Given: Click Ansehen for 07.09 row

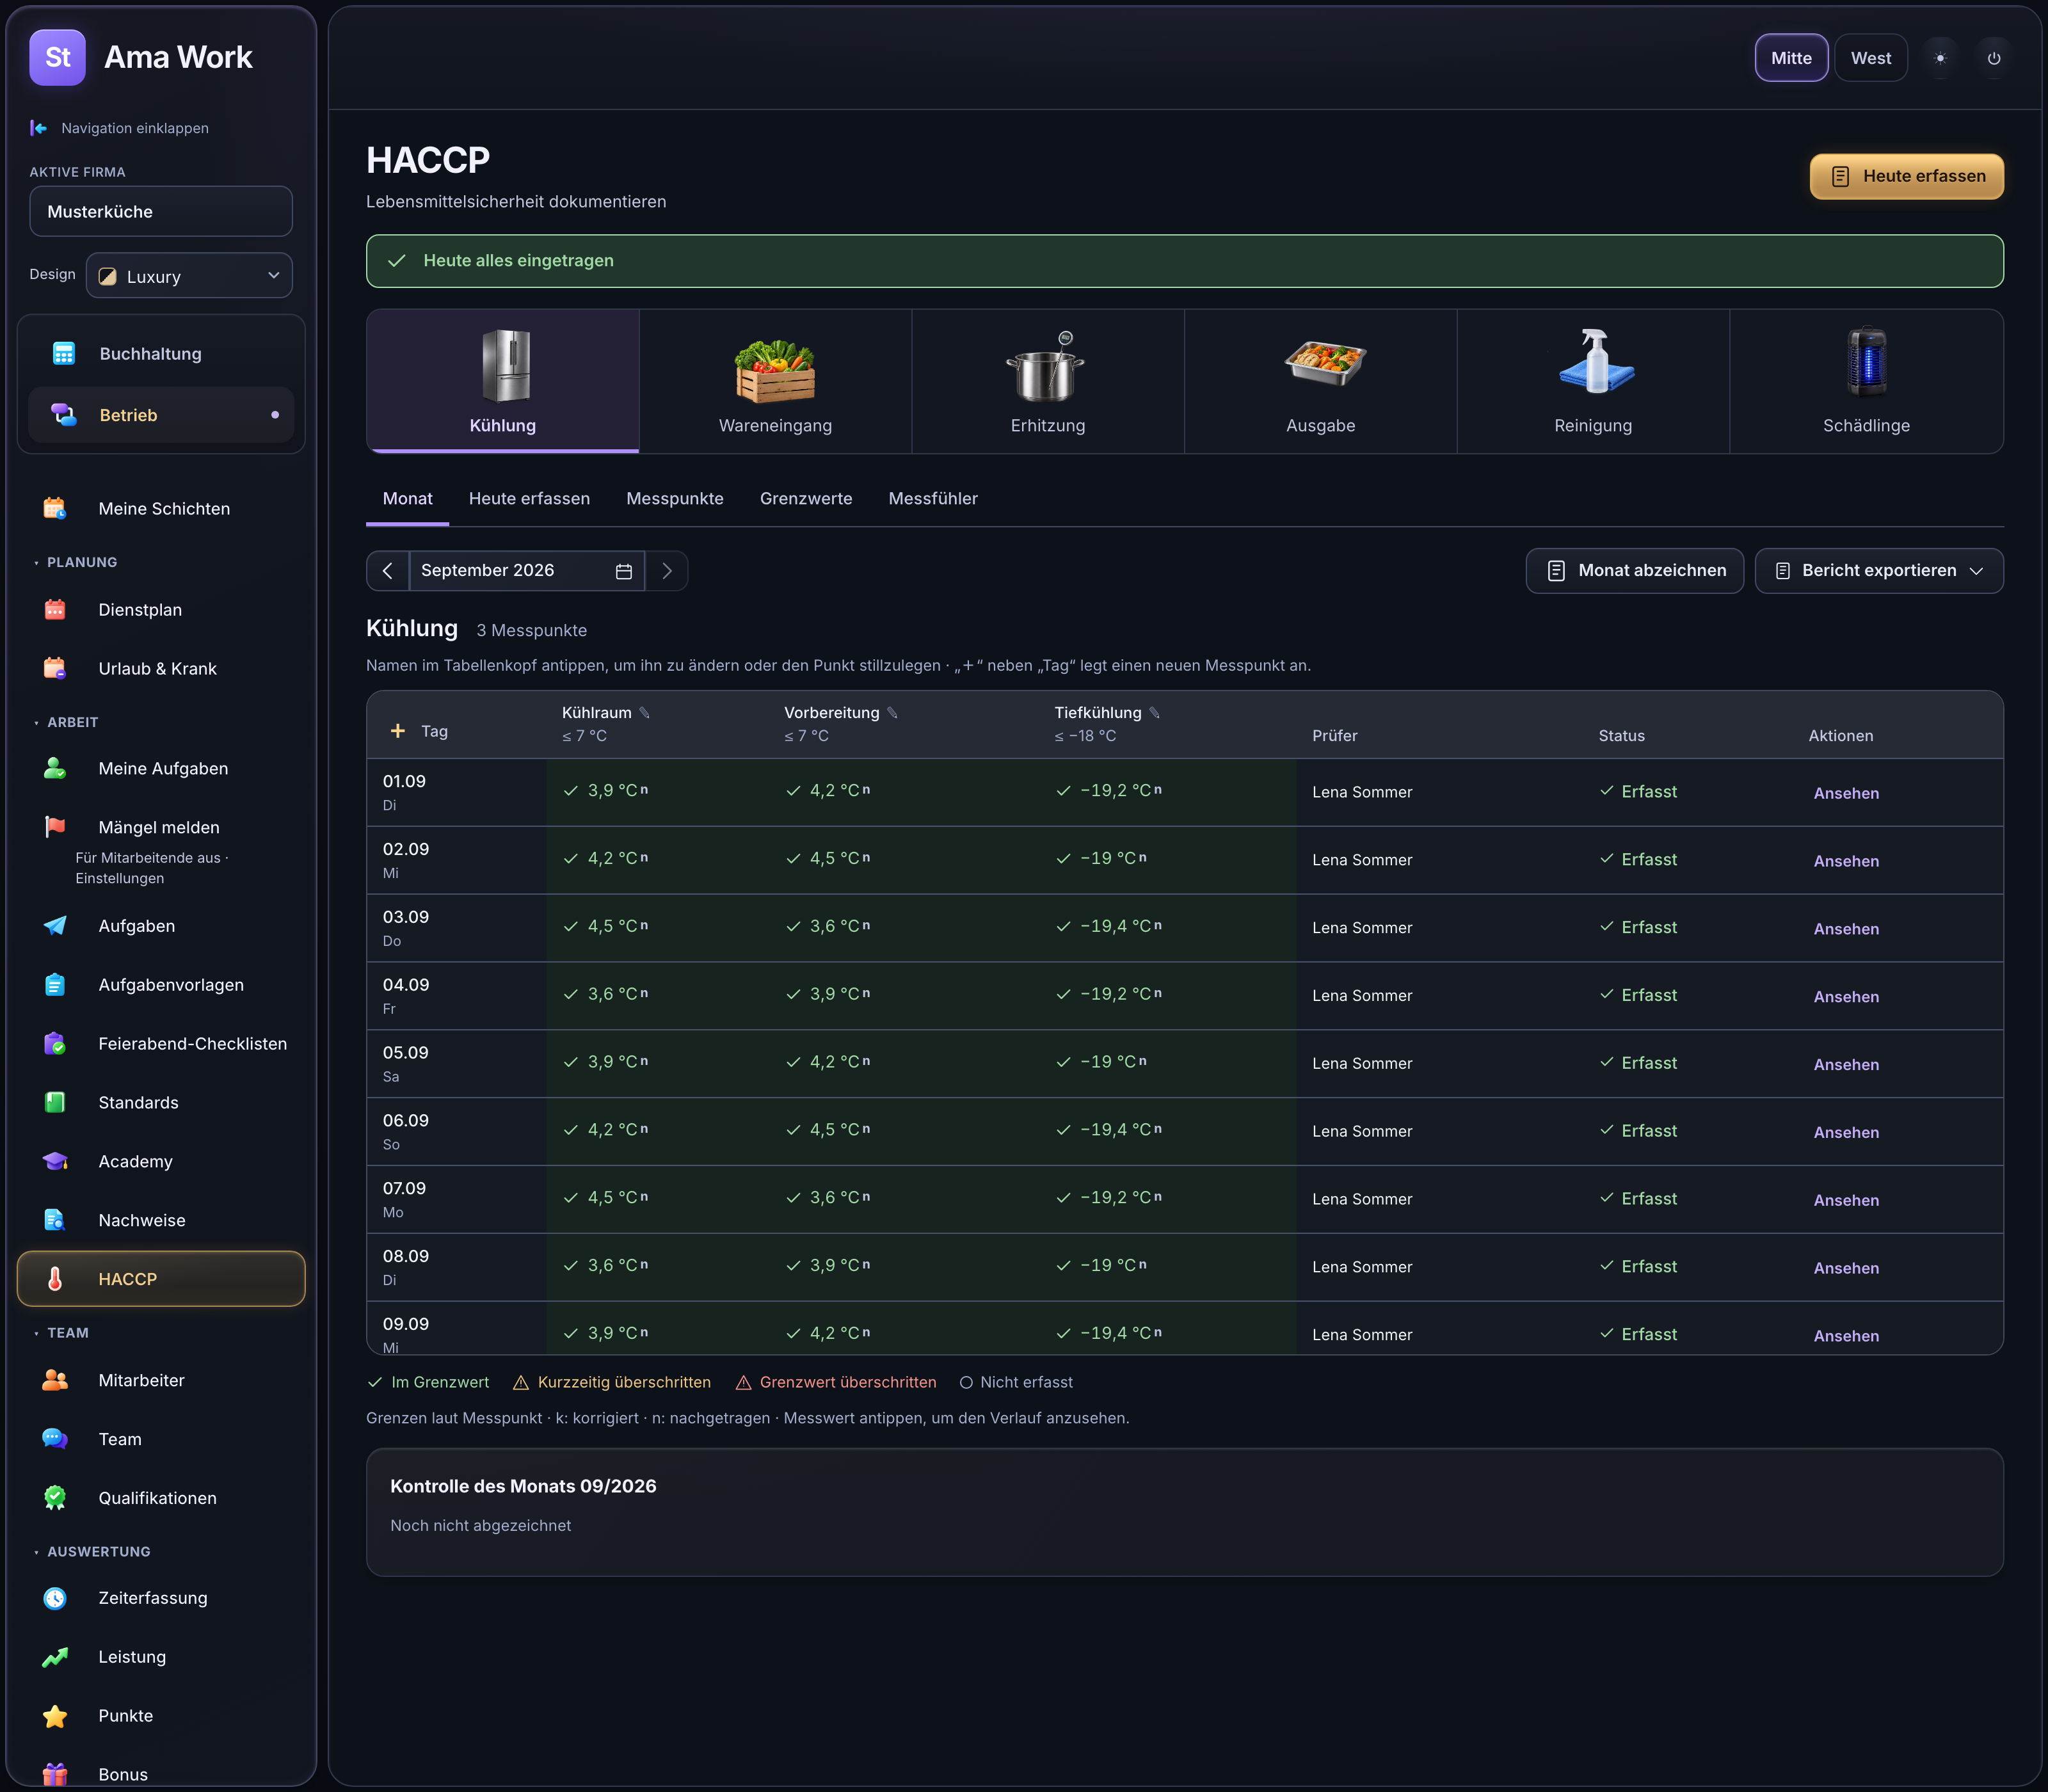Looking at the screenshot, I should tap(1846, 1200).
